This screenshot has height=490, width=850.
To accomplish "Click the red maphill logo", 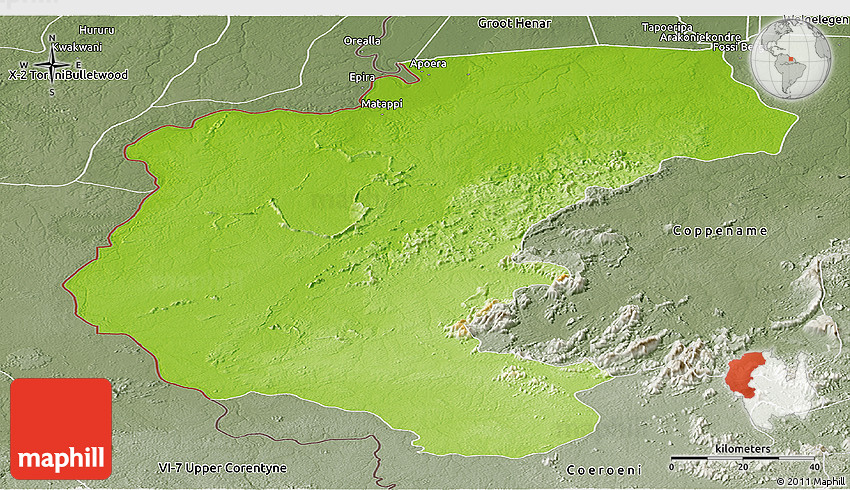I will (x=61, y=428).
